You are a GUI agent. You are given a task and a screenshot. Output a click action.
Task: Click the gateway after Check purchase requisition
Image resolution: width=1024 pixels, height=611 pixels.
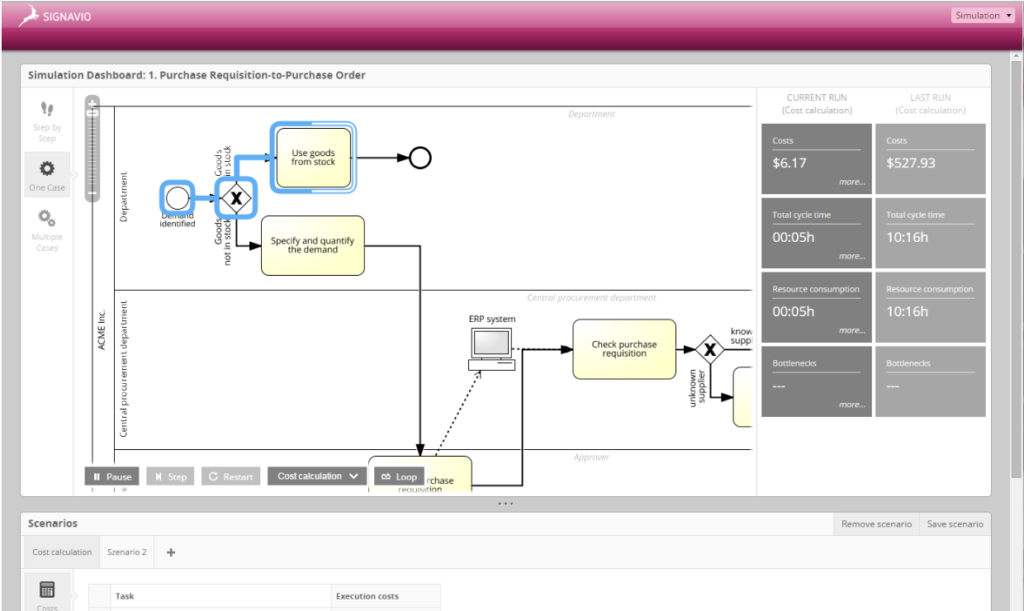[x=710, y=349]
